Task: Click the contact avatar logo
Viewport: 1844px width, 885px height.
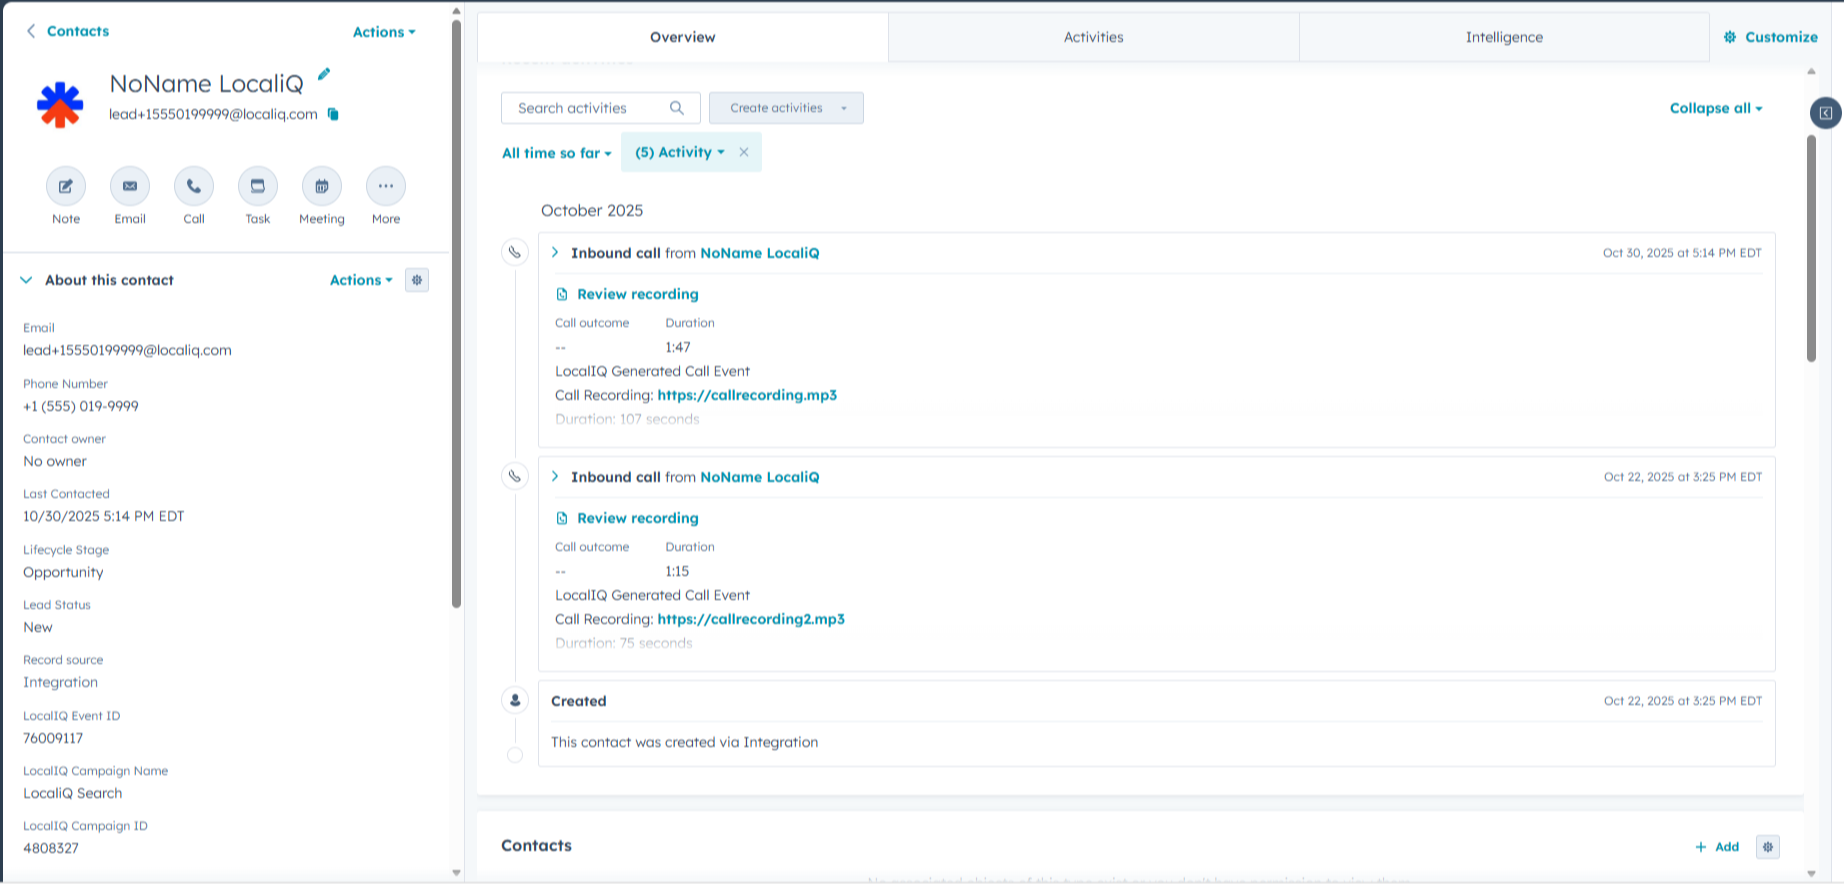Action: [x=60, y=104]
